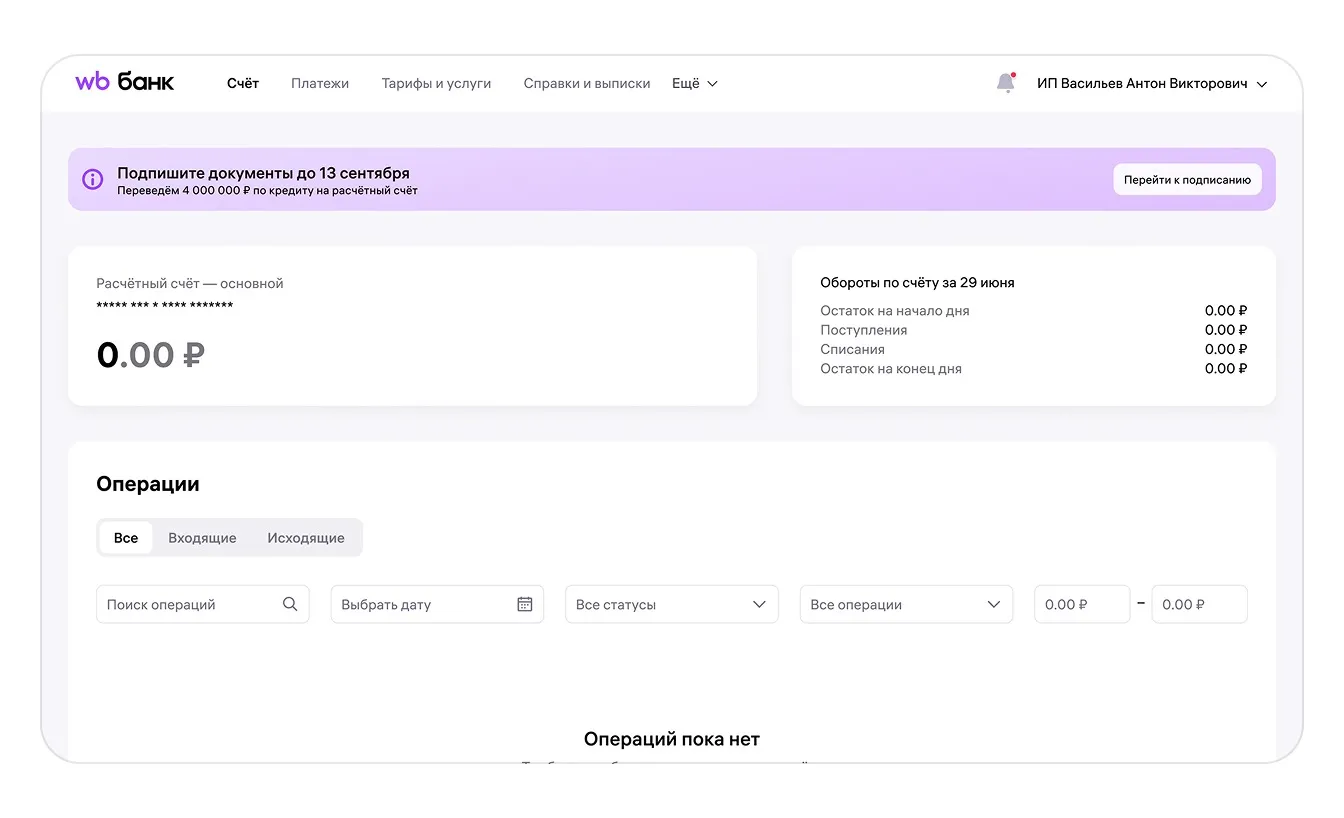Click chevron beside ИП Васильев Антон Викторович
The width and height of the screenshot is (1344, 818).
1262,85
